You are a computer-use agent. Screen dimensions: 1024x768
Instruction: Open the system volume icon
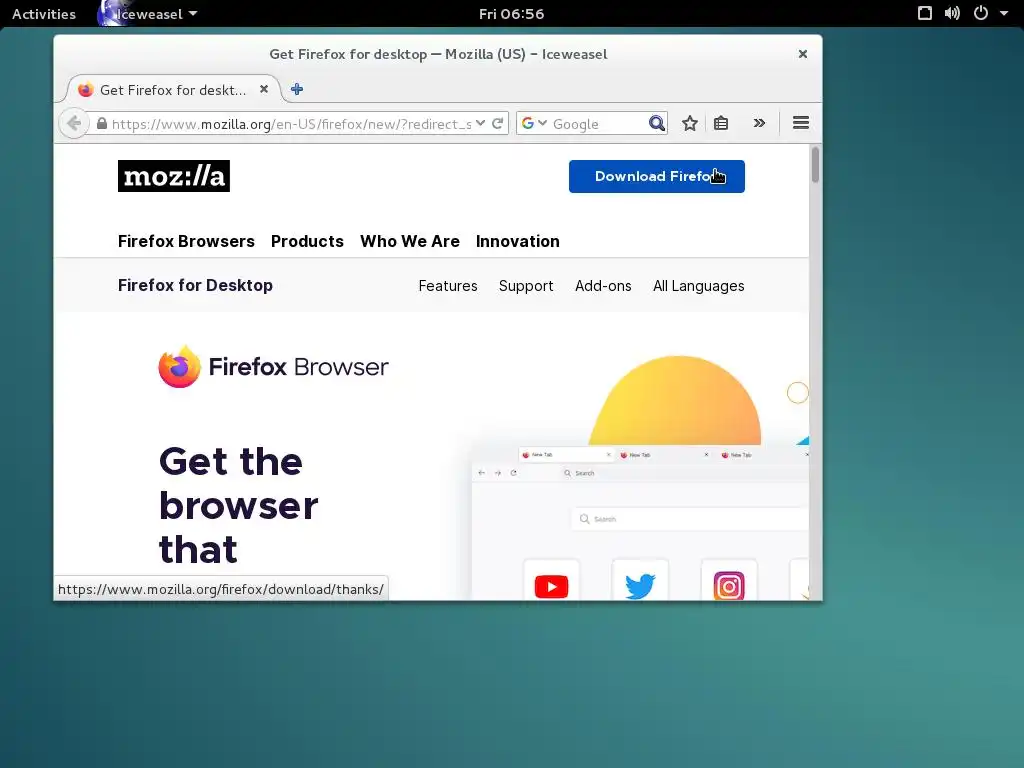point(952,13)
